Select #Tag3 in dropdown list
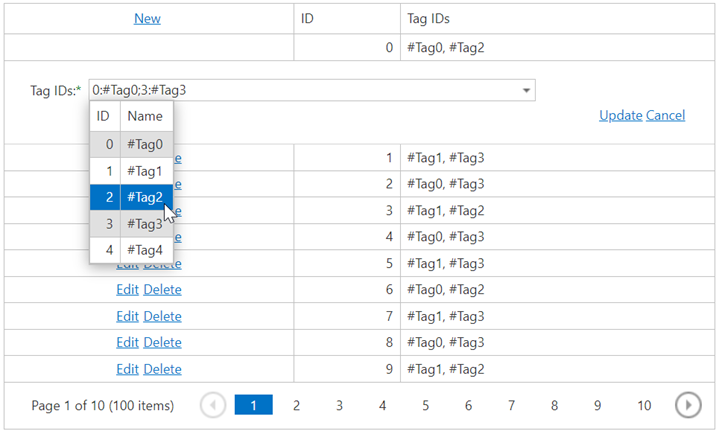 pyautogui.click(x=132, y=224)
